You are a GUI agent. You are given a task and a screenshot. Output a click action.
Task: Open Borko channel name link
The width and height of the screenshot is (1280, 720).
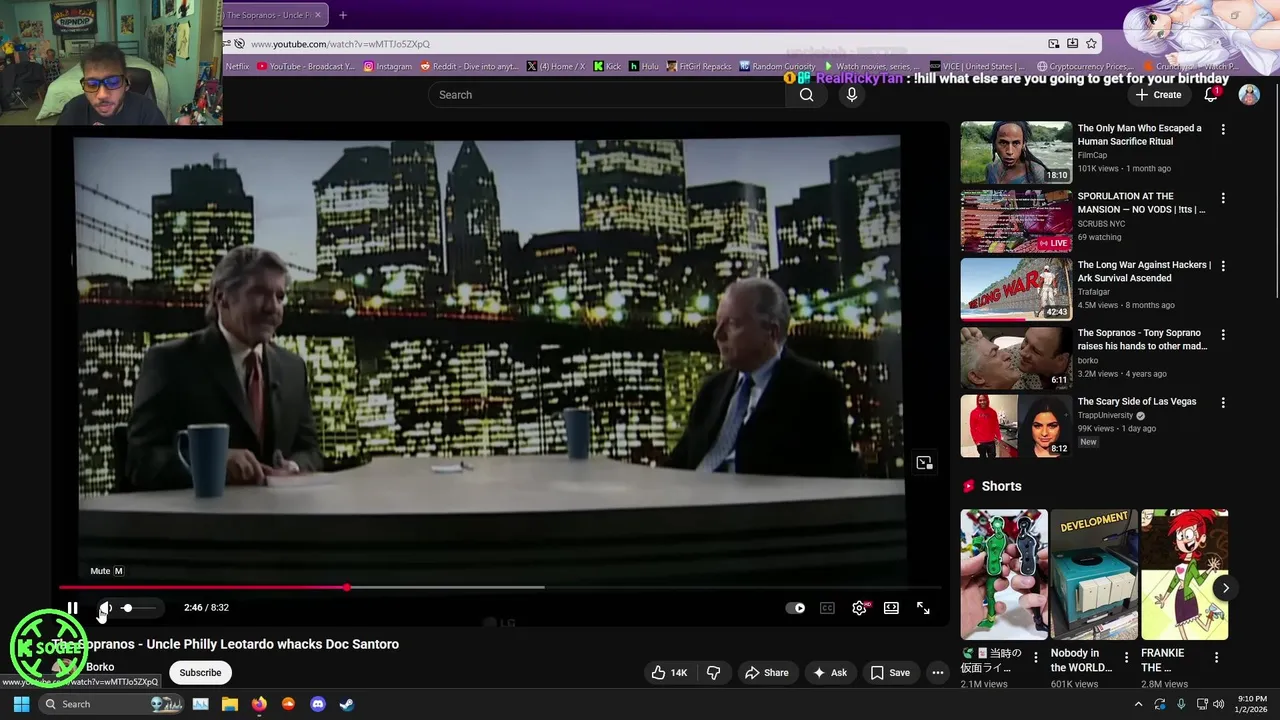[x=100, y=667]
